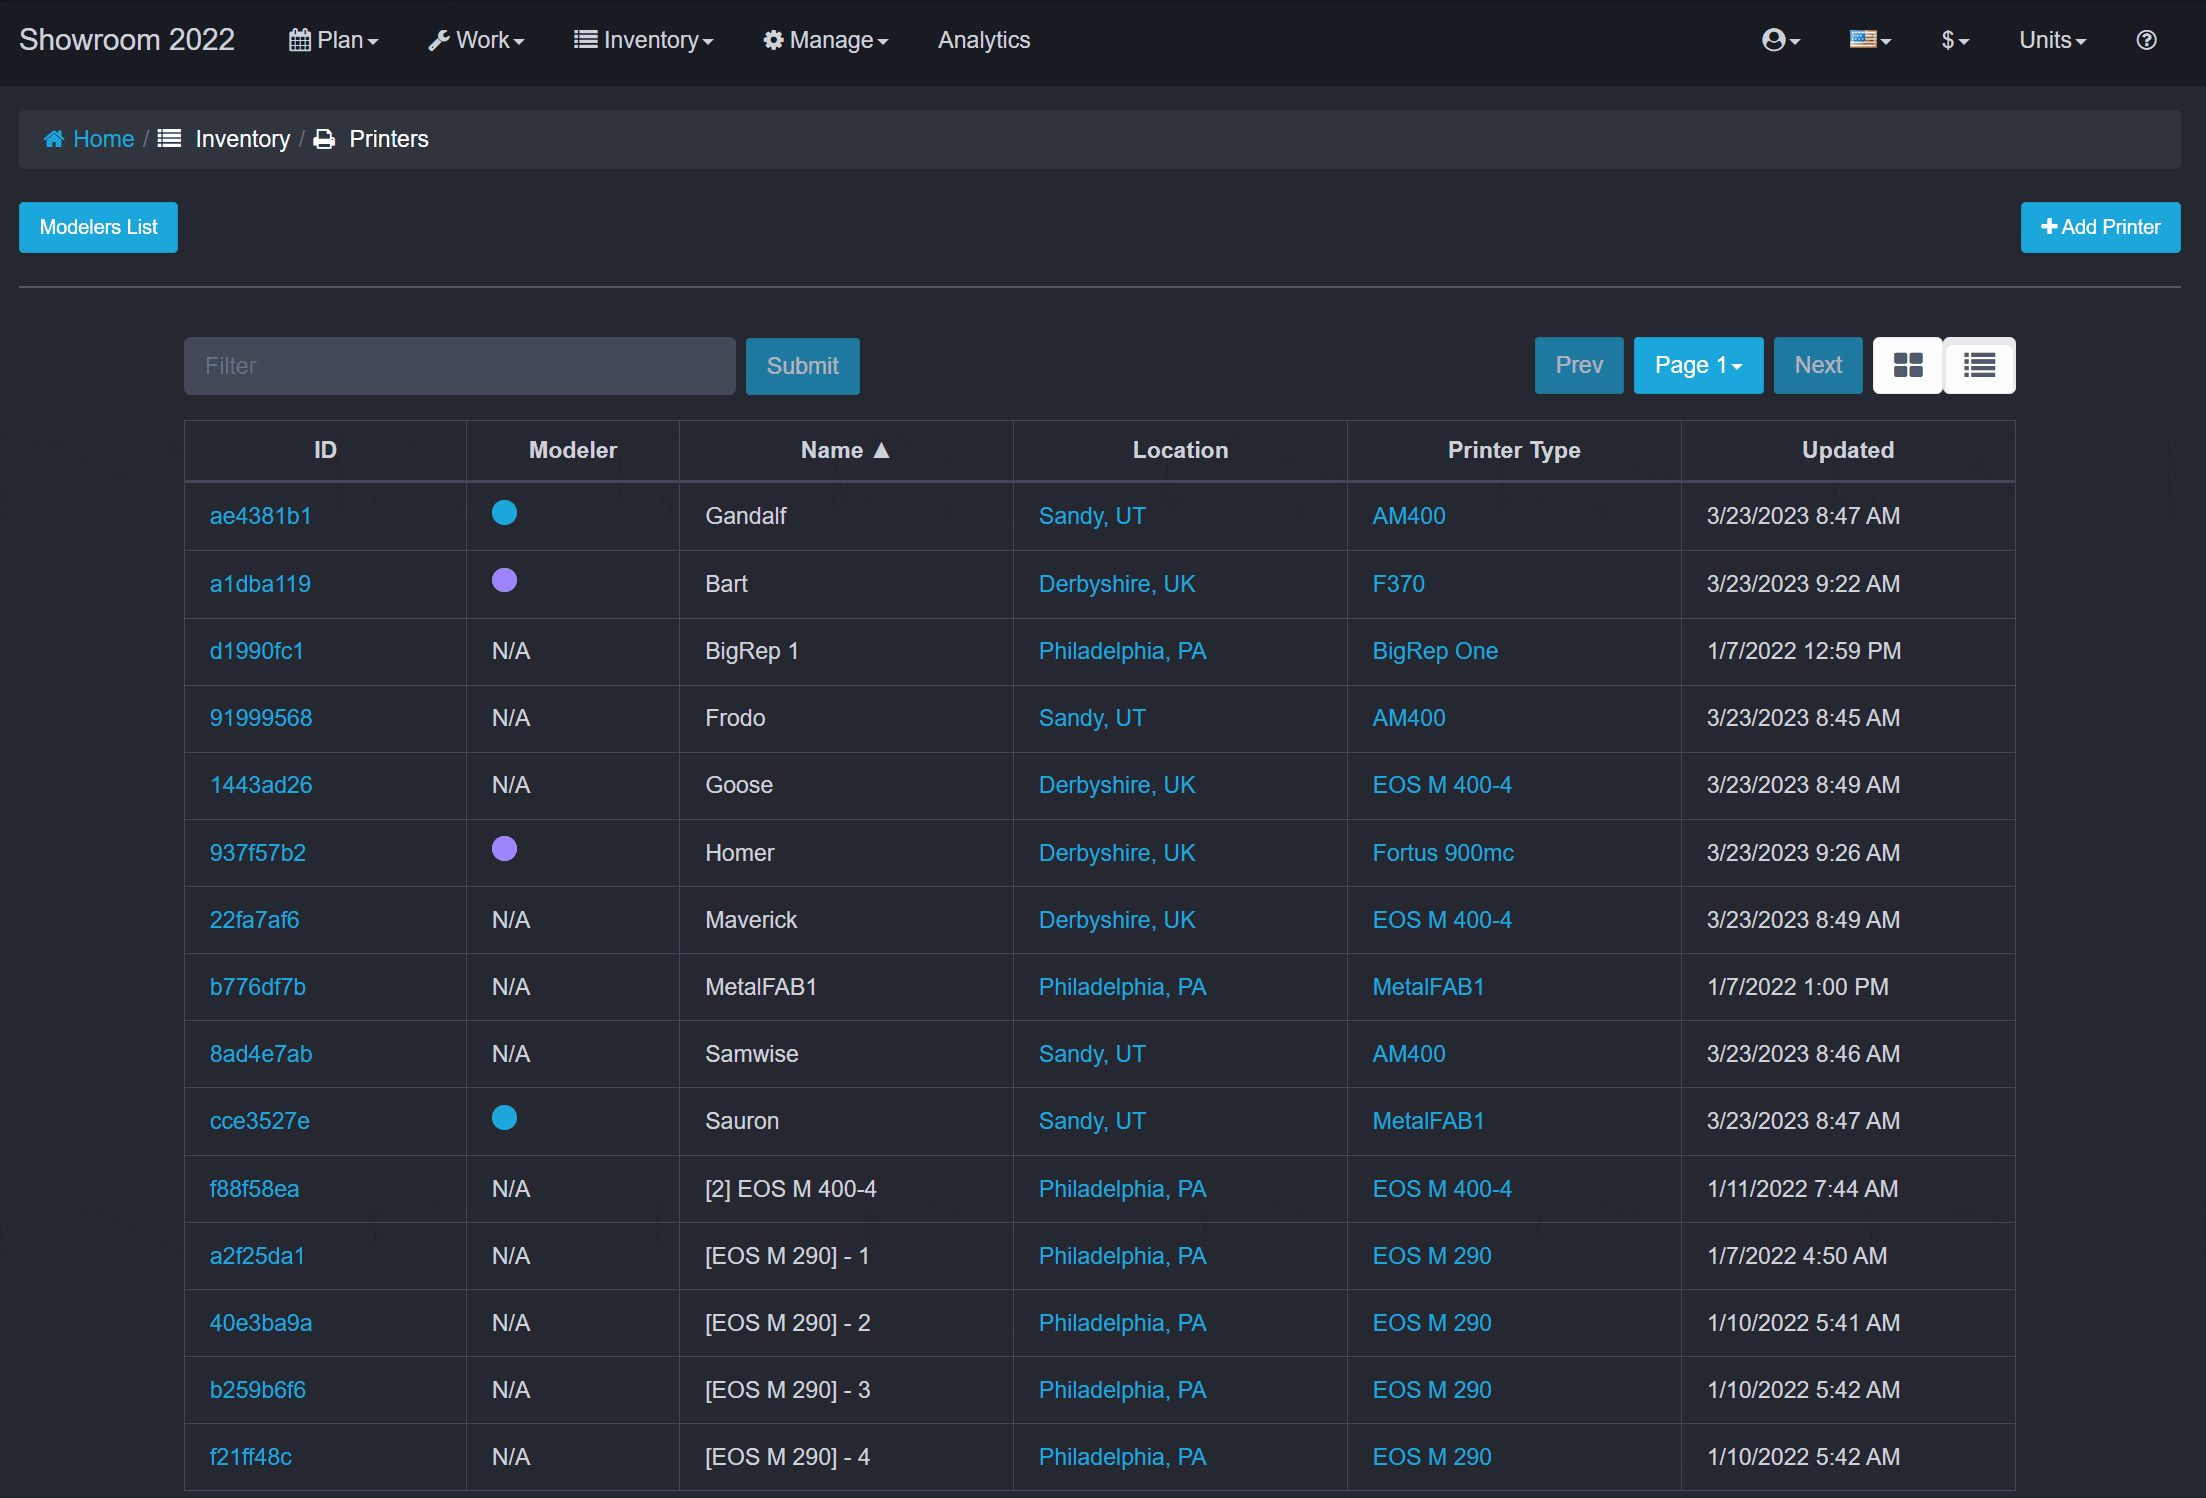The width and height of the screenshot is (2206, 1498).
Task: Click the Add Printer button
Action: (x=2100, y=227)
